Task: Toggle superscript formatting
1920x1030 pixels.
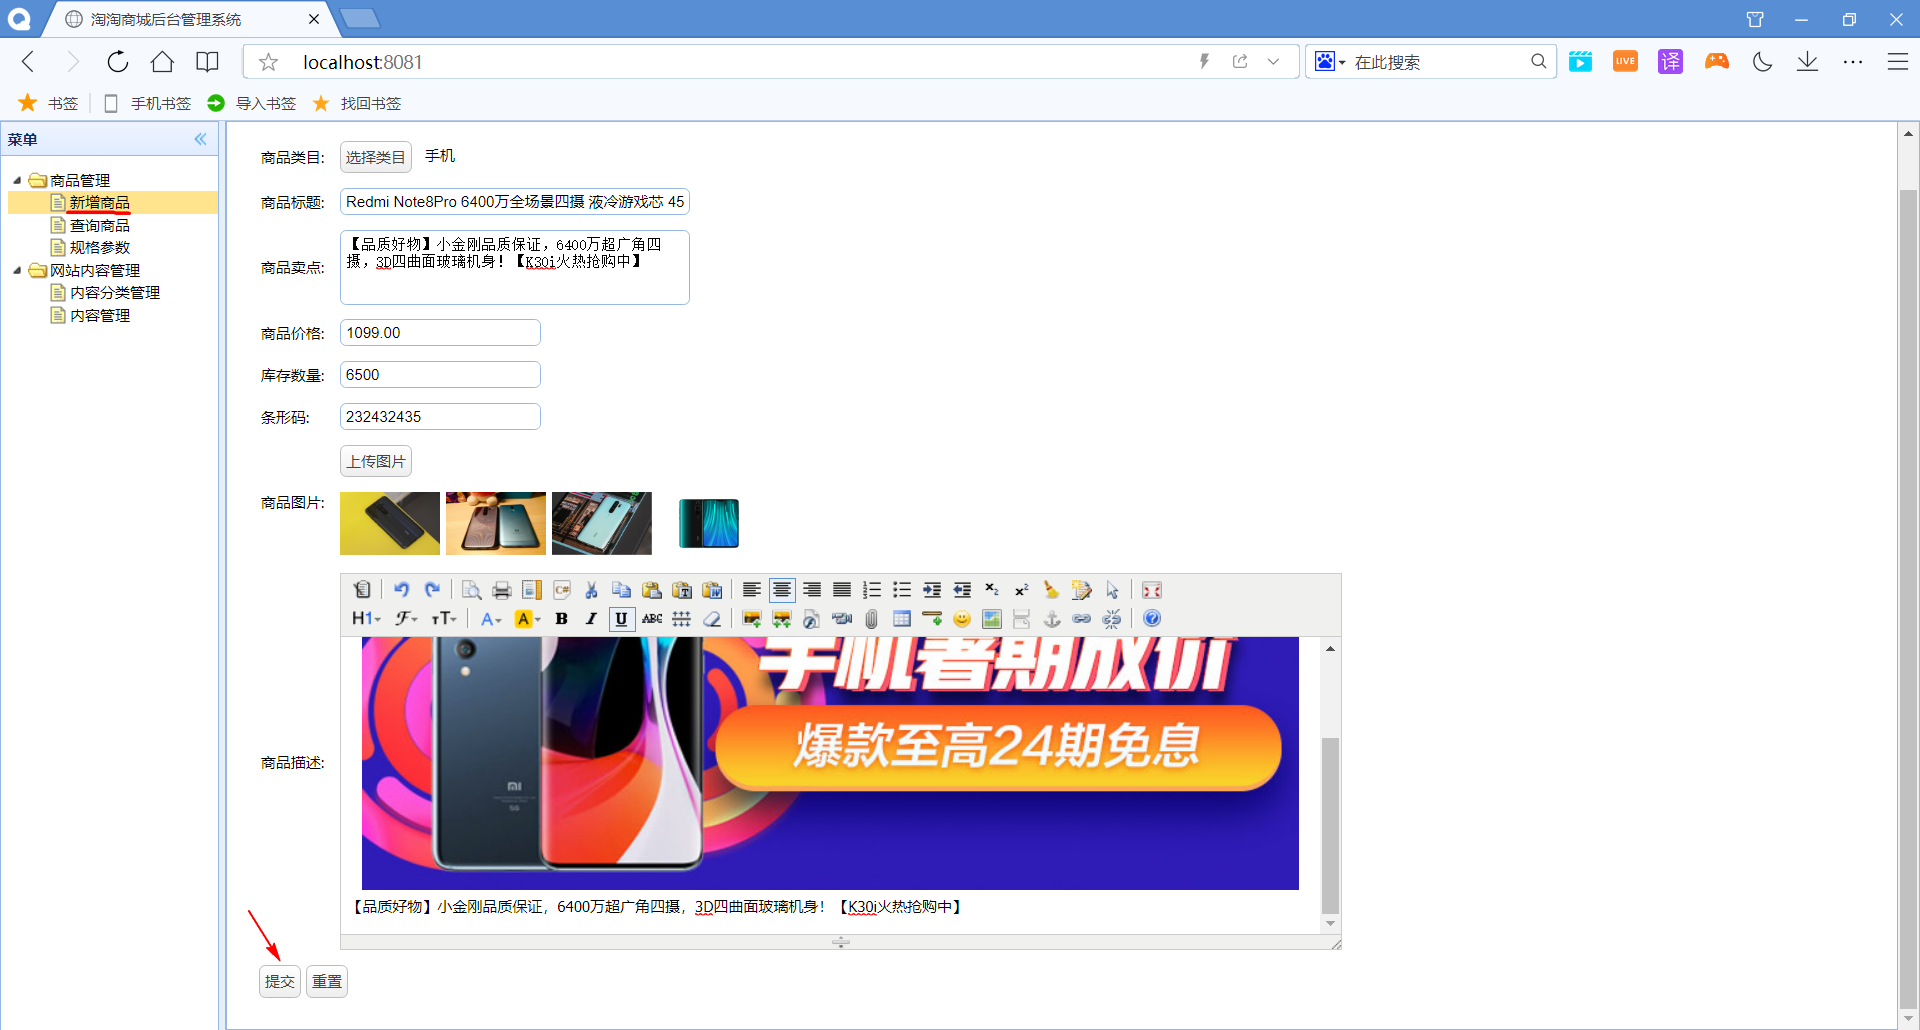Action: pyautogui.click(x=1021, y=590)
